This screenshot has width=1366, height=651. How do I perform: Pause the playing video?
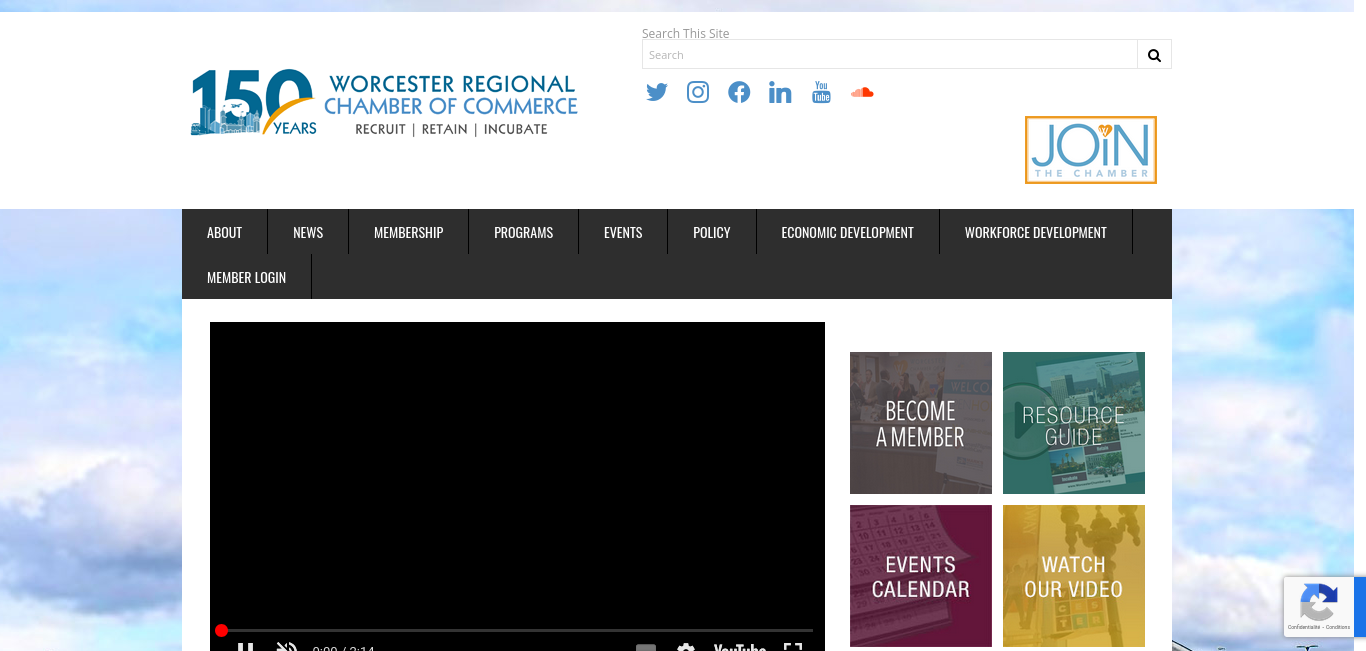(x=245, y=646)
